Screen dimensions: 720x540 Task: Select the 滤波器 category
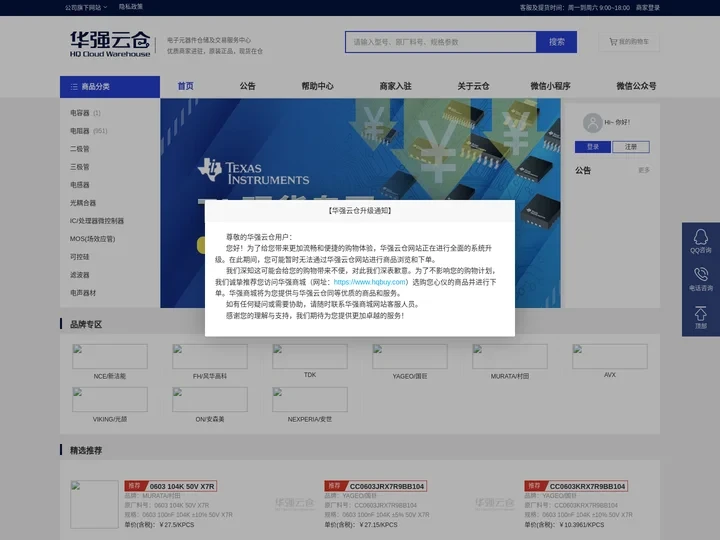tap(79, 275)
